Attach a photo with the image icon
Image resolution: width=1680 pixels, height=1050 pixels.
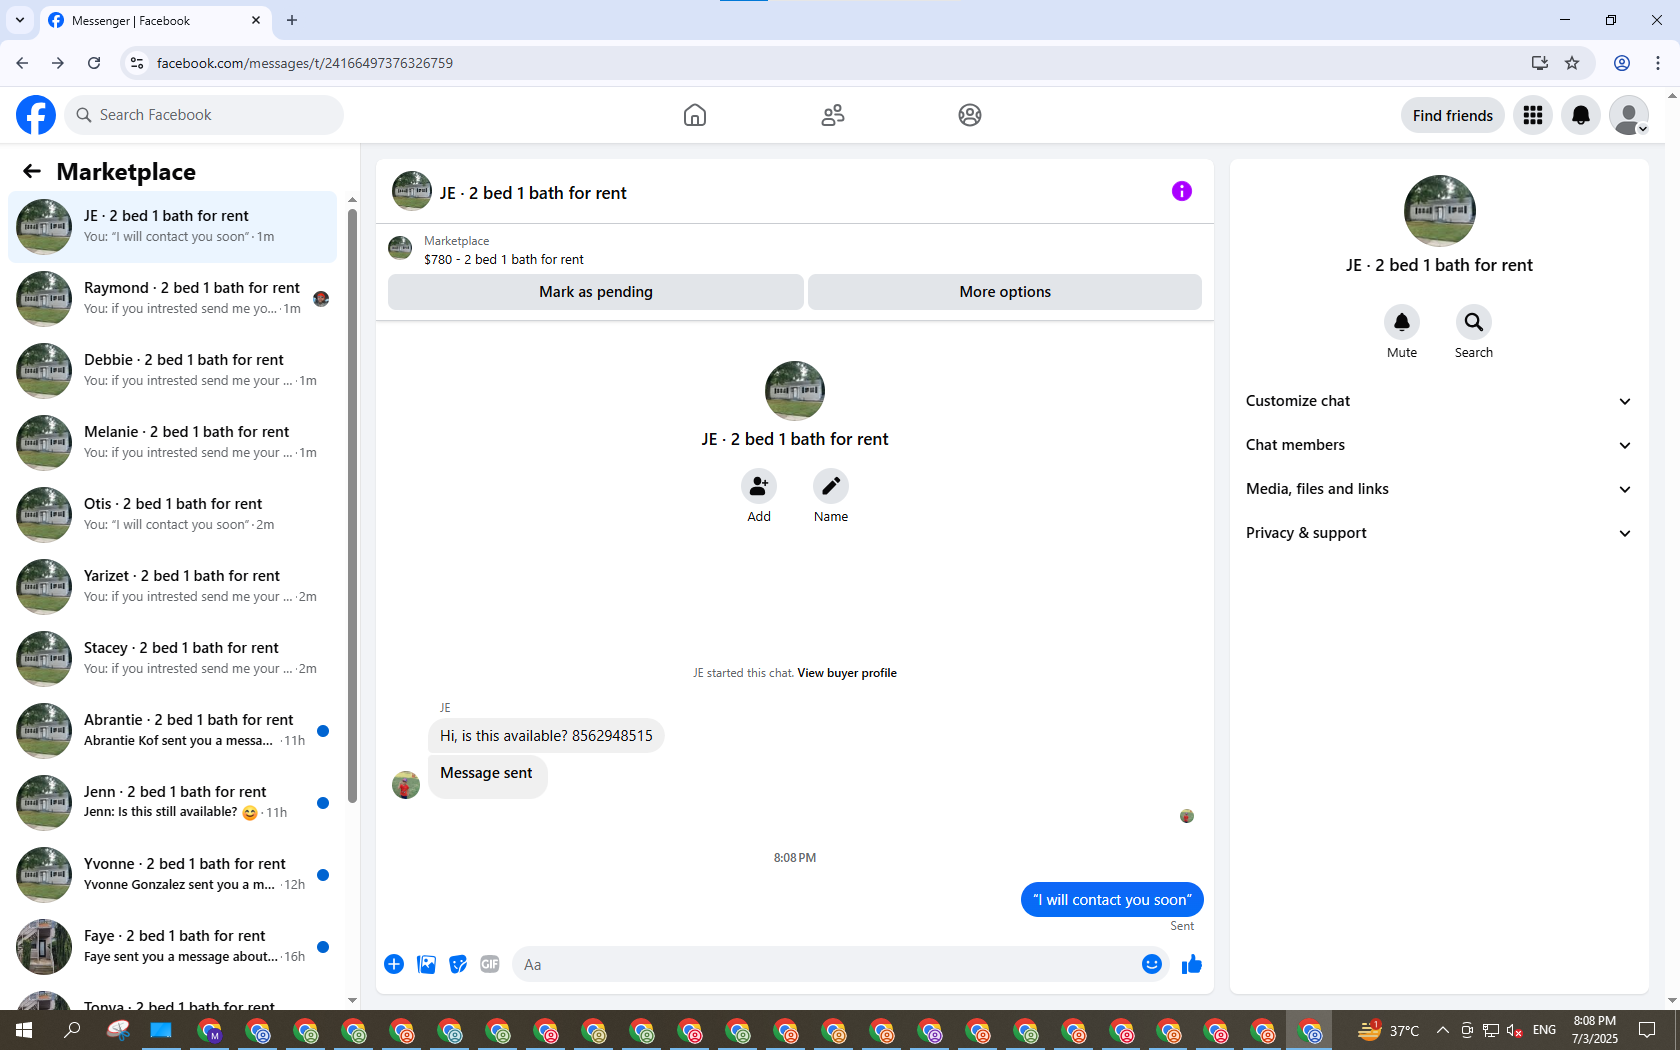click(x=426, y=964)
